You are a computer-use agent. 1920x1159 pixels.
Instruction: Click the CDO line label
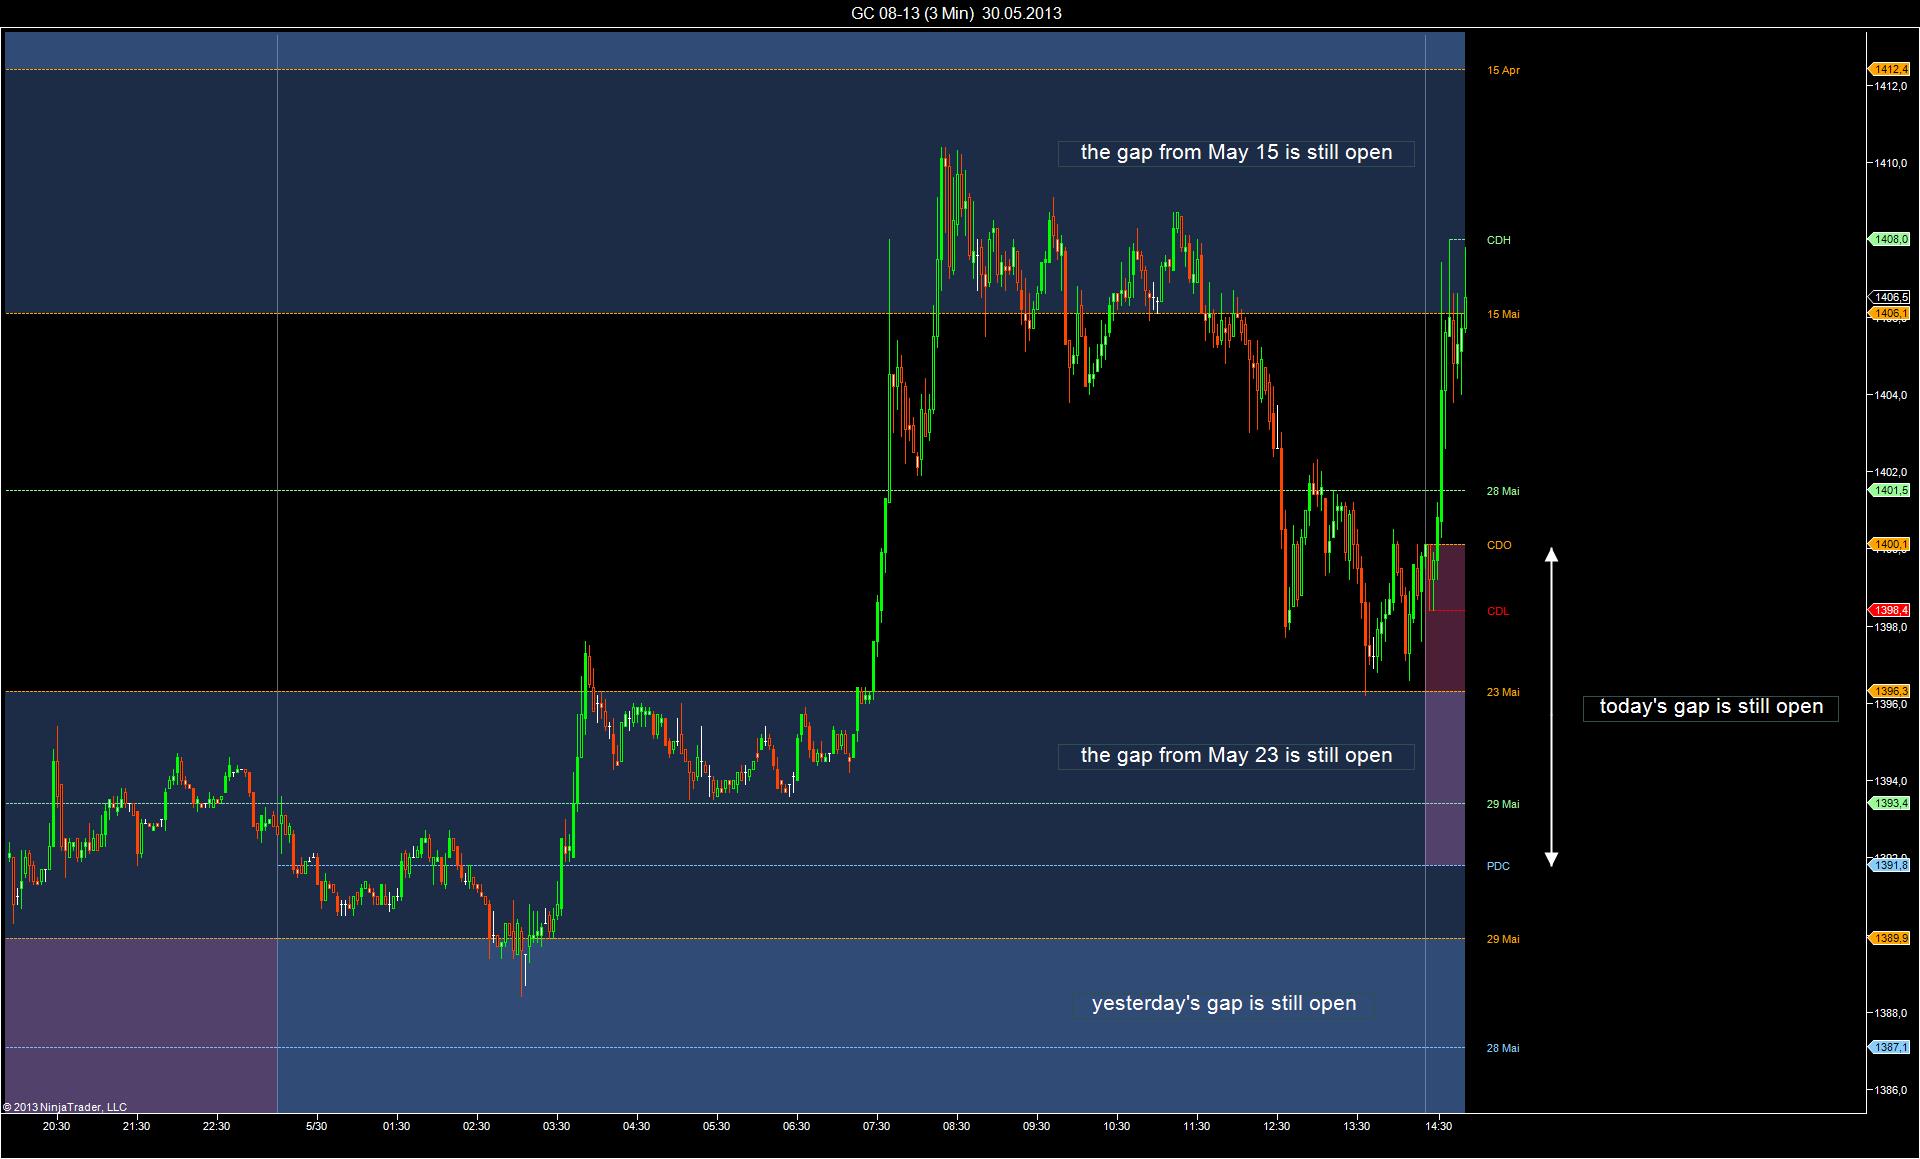(1498, 545)
